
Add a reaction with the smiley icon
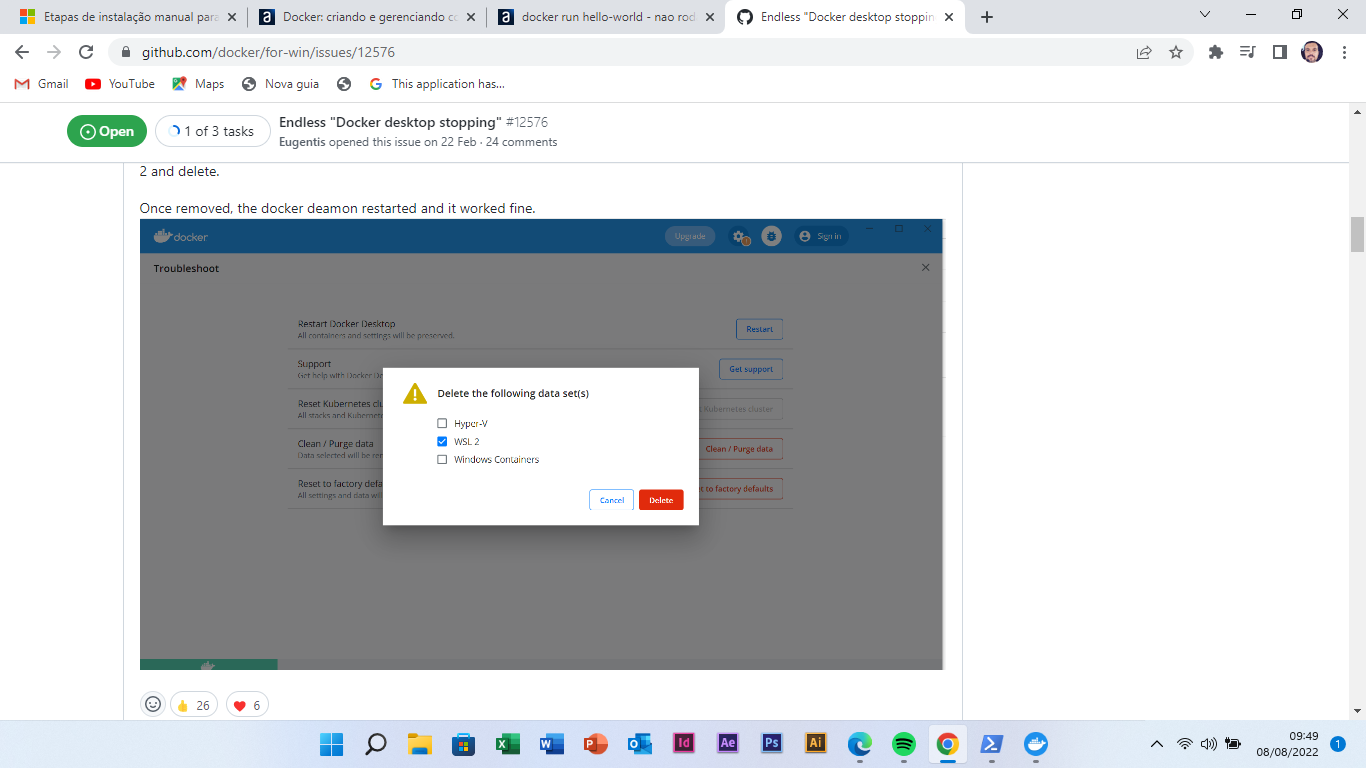(x=153, y=705)
